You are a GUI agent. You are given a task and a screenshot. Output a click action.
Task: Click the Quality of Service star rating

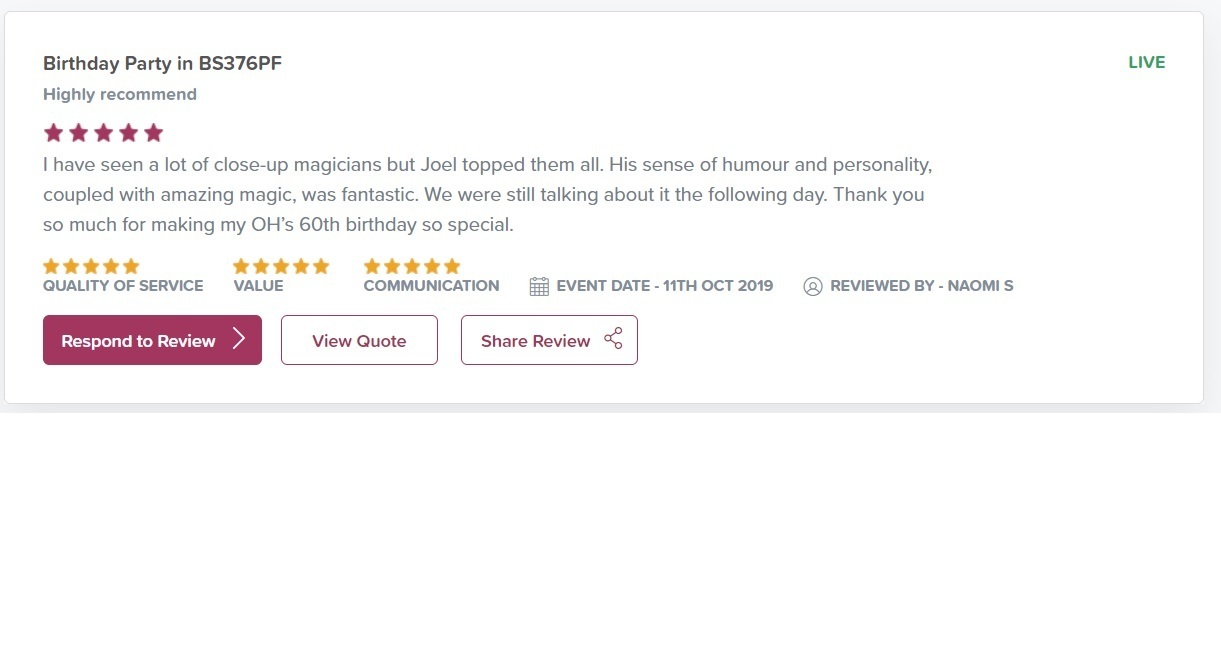[91, 266]
